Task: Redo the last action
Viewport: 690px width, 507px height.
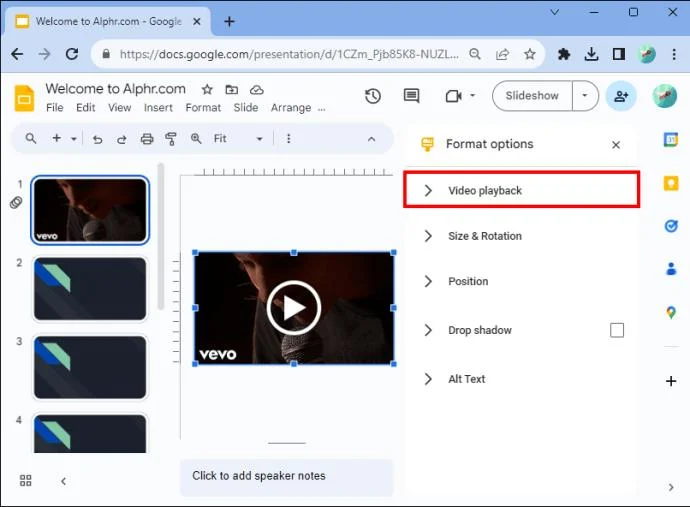Action: pos(121,139)
